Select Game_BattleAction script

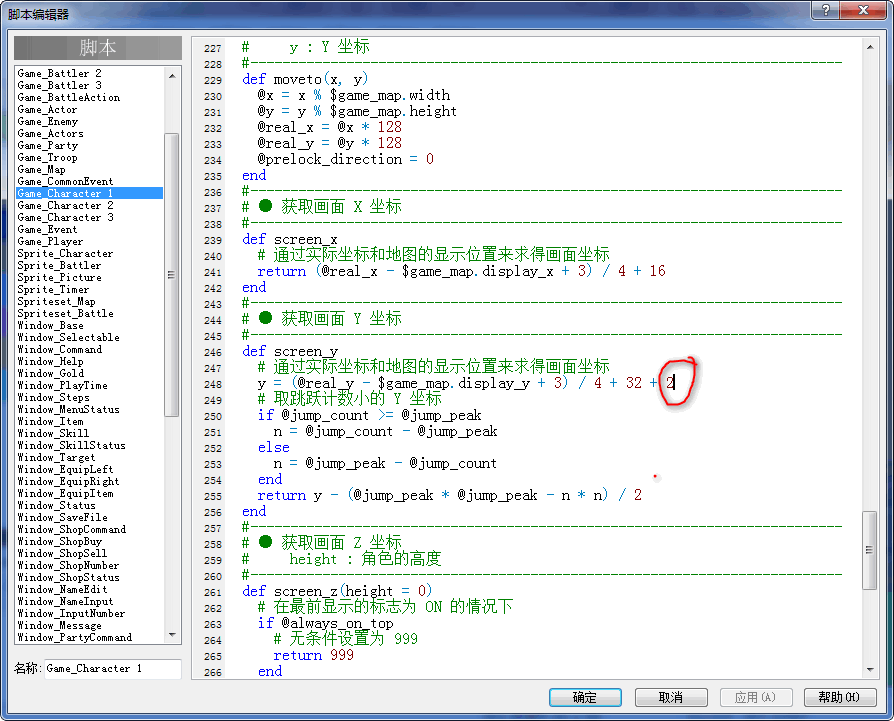pos(68,97)
